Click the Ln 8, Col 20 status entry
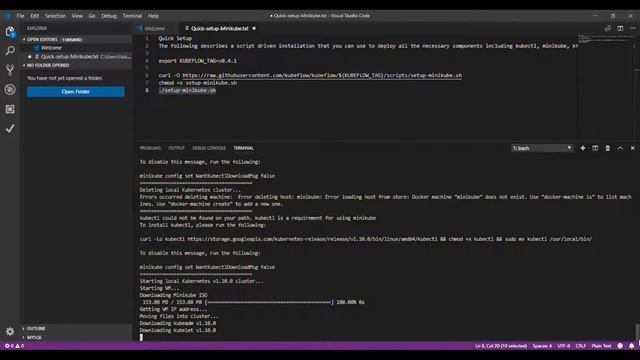 (x=501, y=346)
